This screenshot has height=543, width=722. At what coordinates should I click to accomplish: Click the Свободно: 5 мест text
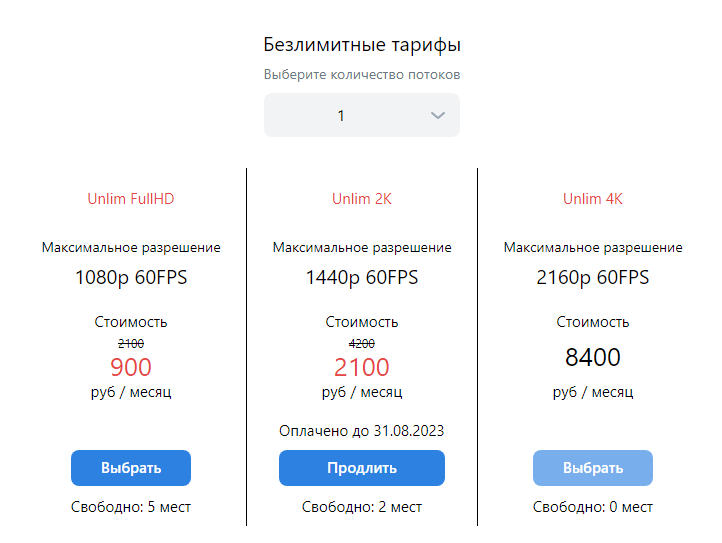click(131, 507)
